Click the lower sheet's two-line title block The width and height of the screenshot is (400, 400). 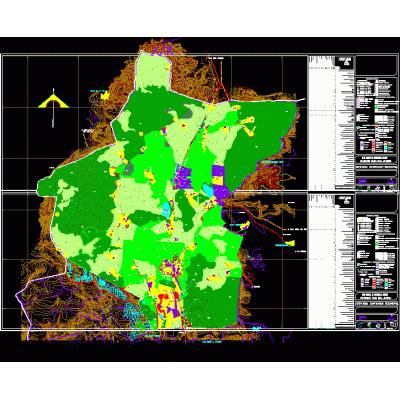click(377, 296)
